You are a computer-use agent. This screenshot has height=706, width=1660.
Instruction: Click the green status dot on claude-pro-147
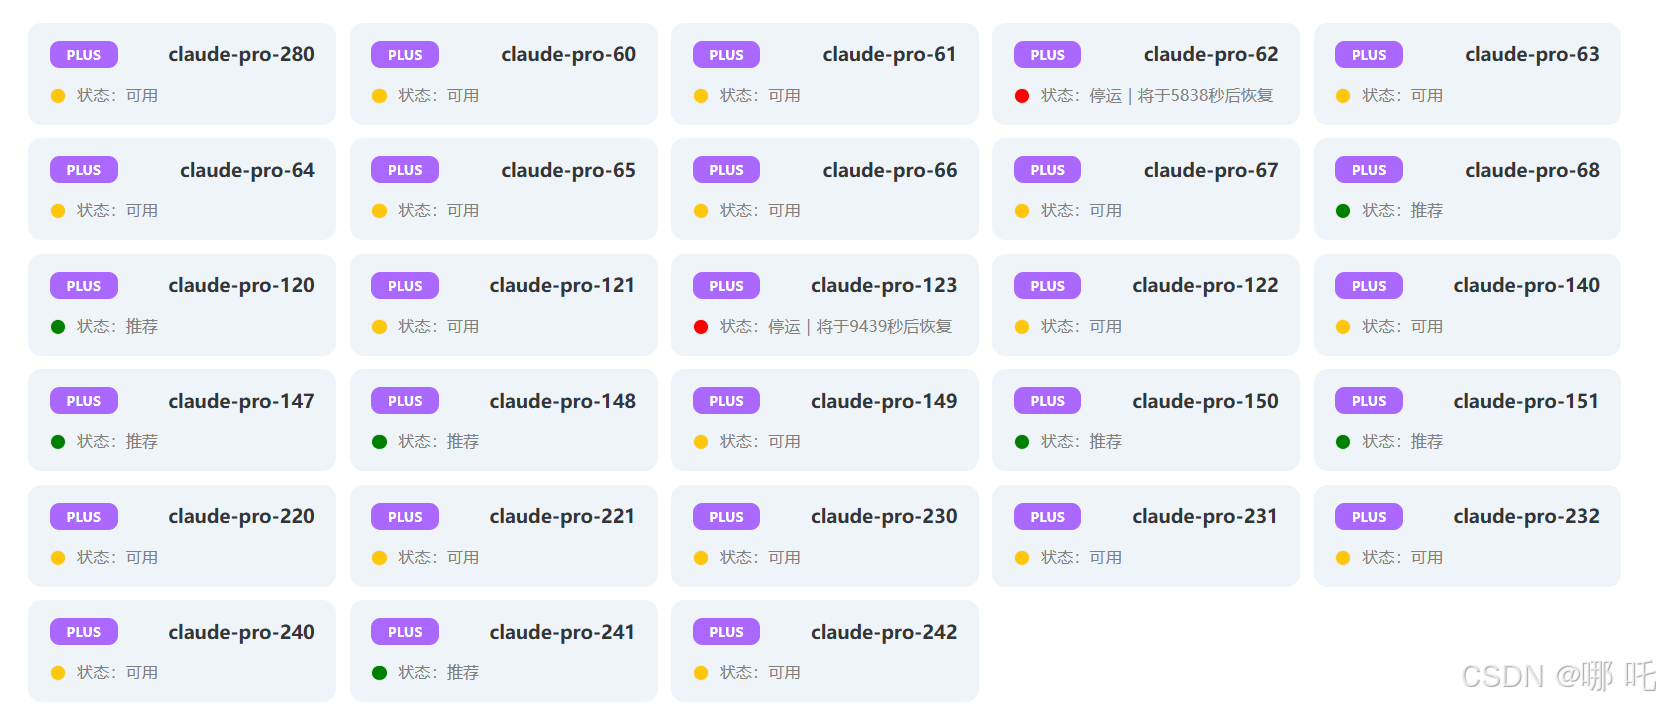(x=58, y=442)
